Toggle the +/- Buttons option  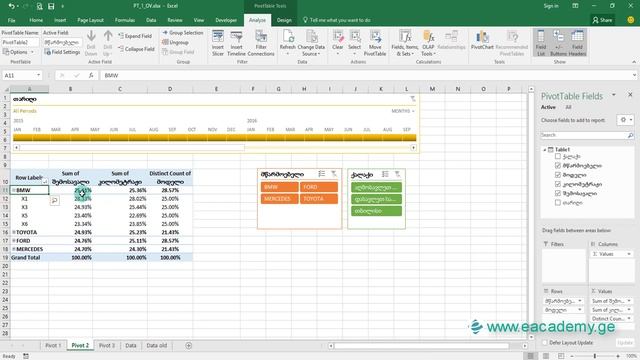[x=558, y=43]
